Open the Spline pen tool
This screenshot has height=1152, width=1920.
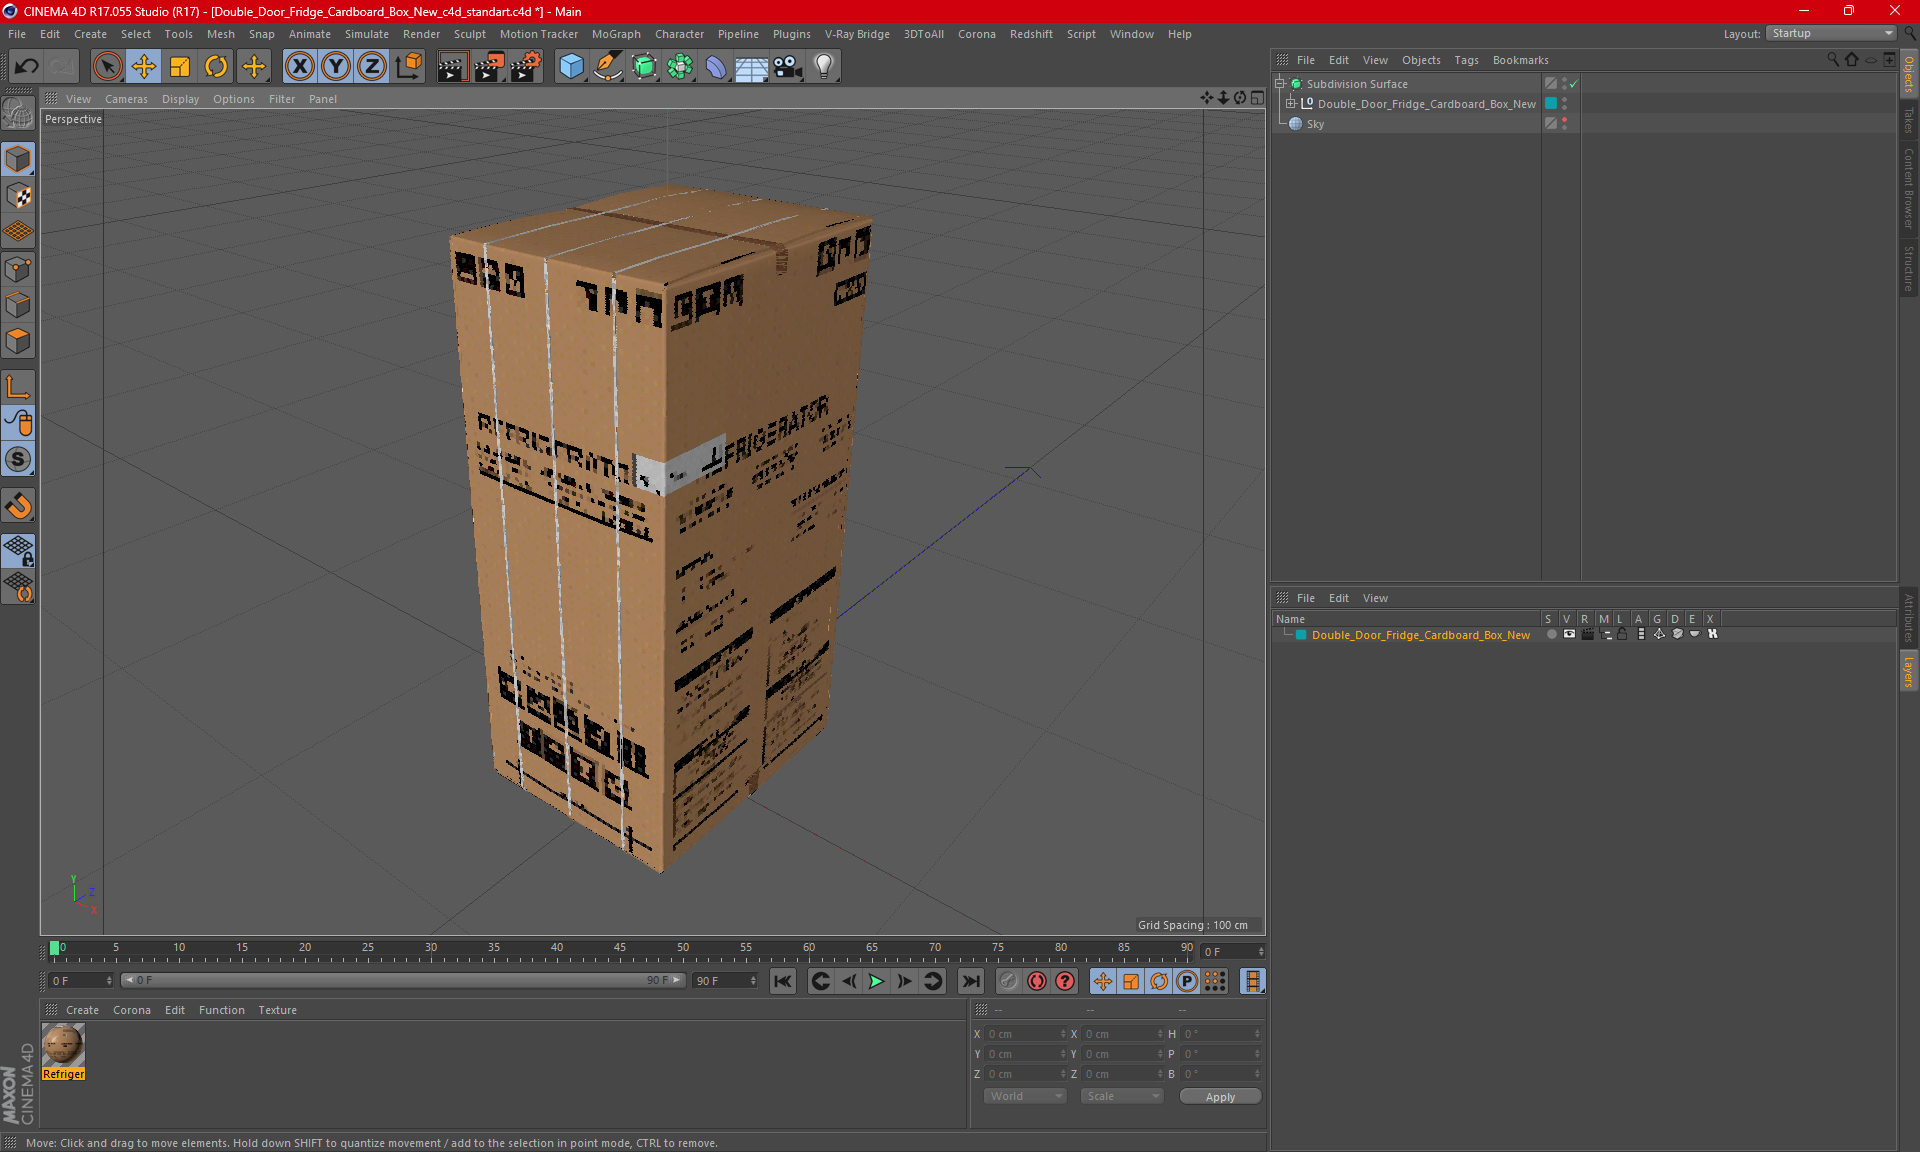point(608,67)
